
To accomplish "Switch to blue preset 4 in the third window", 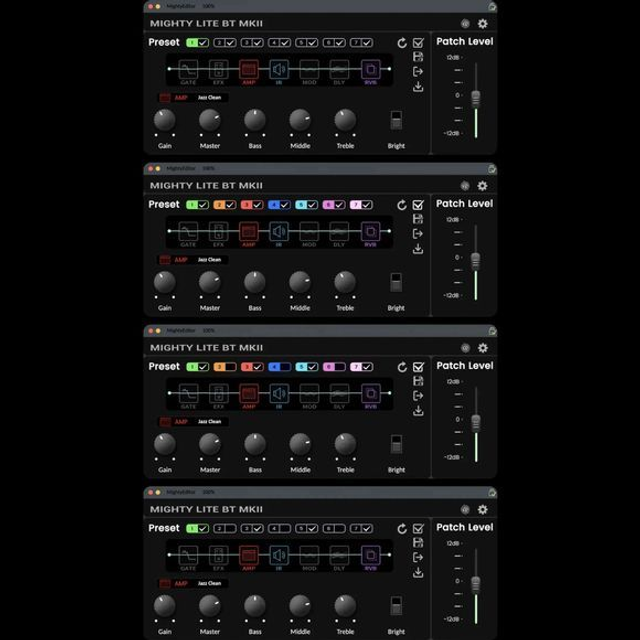I will pyautogui.click(x=274, y=367).
